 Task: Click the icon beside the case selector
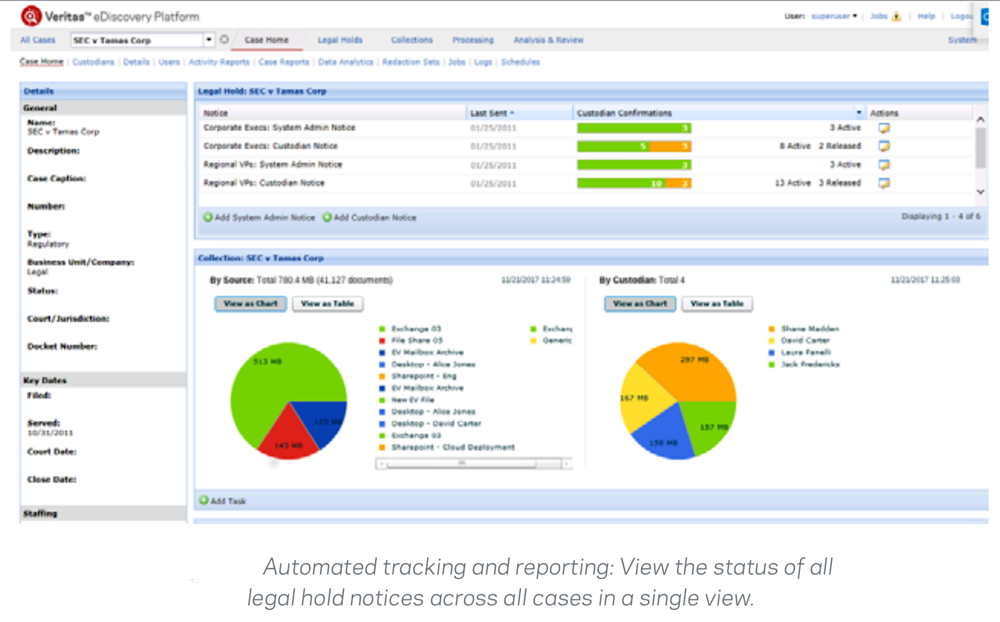coord(224,40)
